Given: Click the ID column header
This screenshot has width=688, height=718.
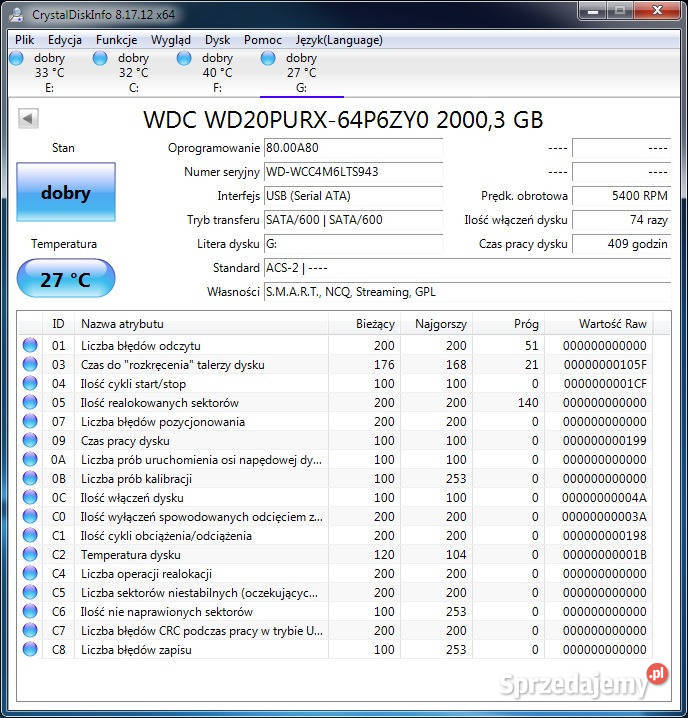Looking at the screenshot, I should 58,324.
